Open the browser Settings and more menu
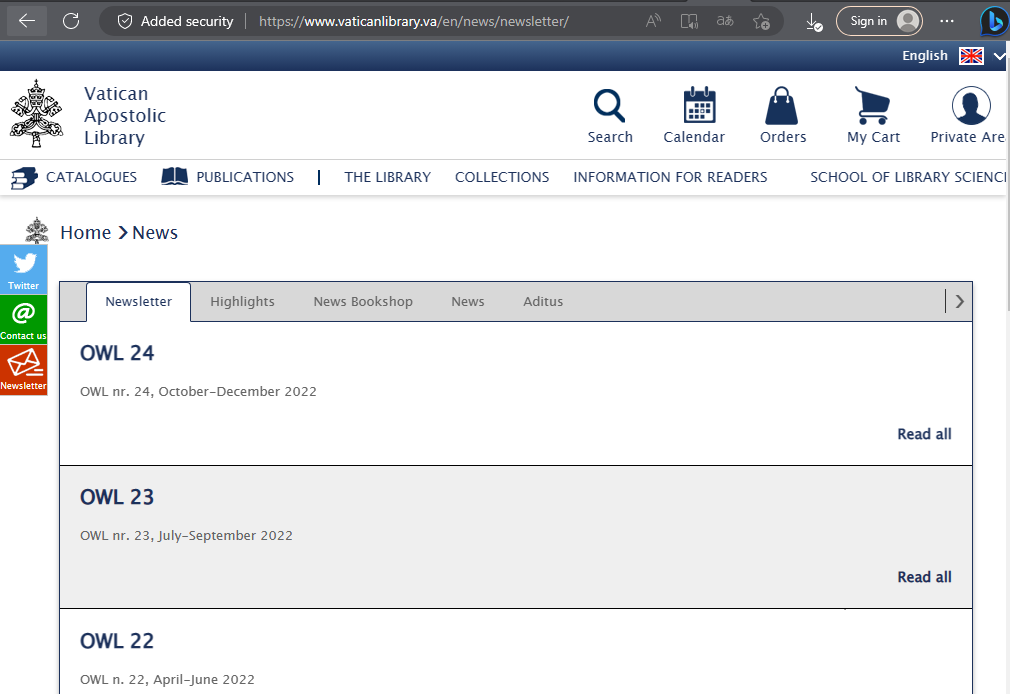The width and height of the screenshot is (1010, 694). tap(947, 21)
